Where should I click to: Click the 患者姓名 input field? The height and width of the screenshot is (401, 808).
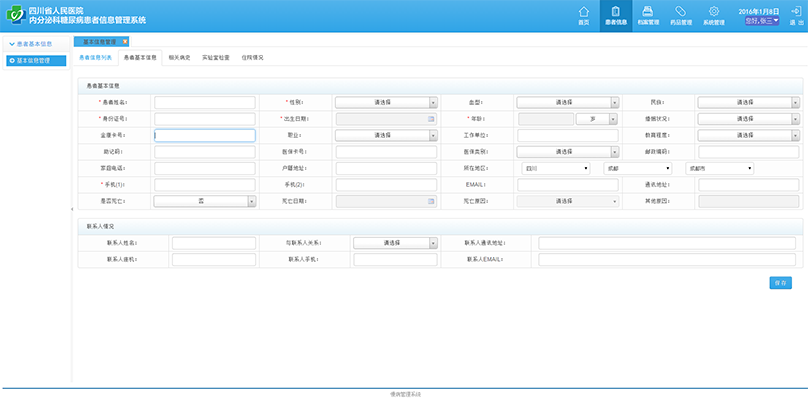(x=204, y=102)
